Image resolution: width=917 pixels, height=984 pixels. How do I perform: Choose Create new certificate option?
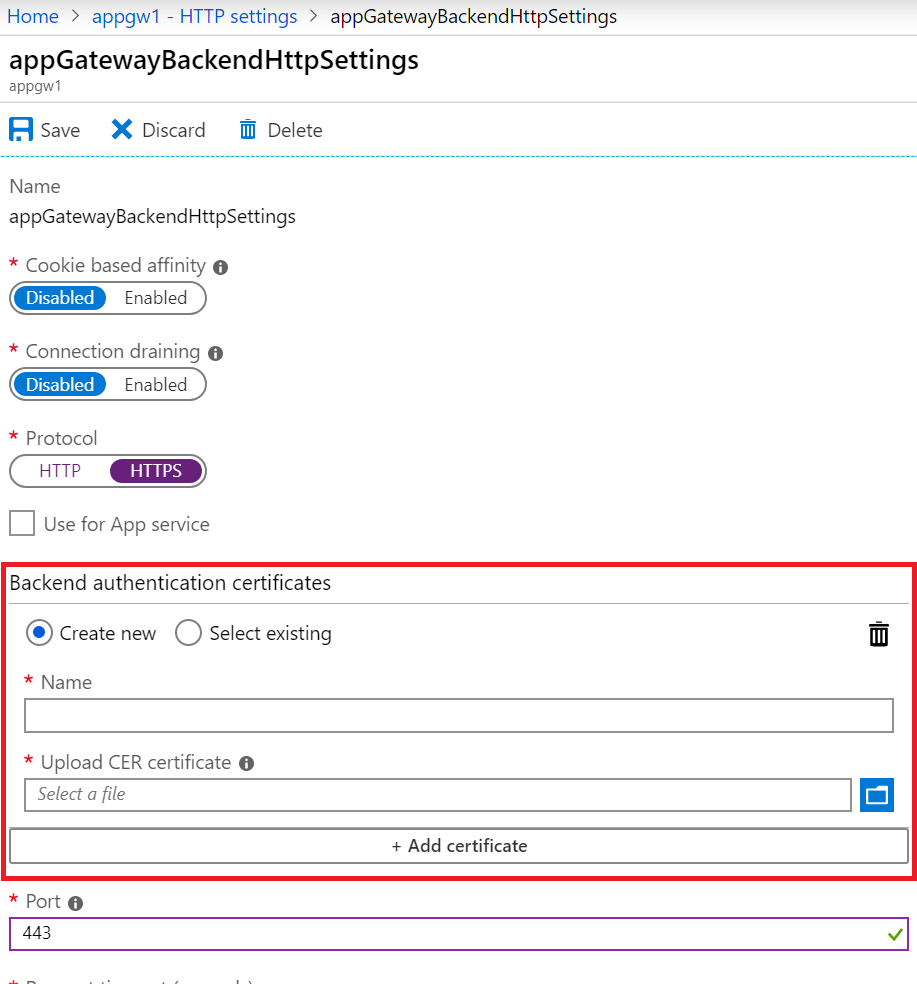click(x=38, y=633)
